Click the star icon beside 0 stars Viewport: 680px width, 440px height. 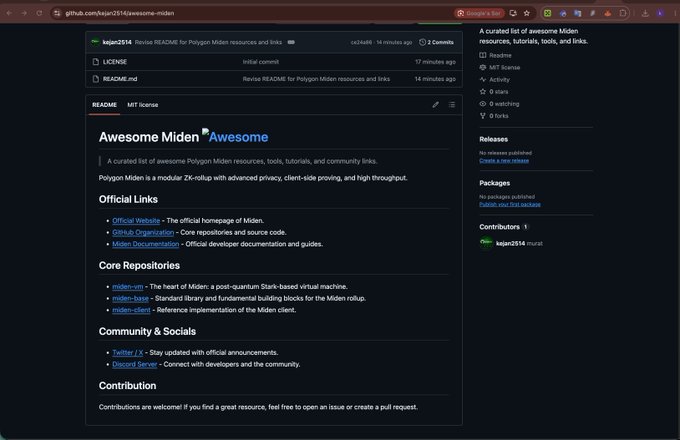pyautogui.click(x=483, y=91)
